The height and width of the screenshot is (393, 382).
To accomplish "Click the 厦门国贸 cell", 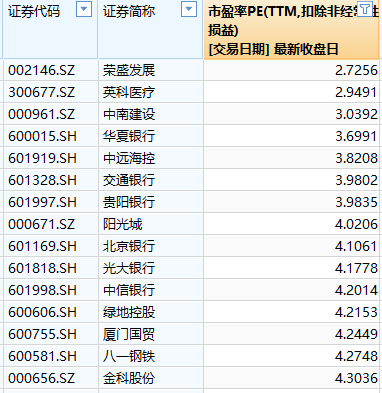I will [151, 334].
